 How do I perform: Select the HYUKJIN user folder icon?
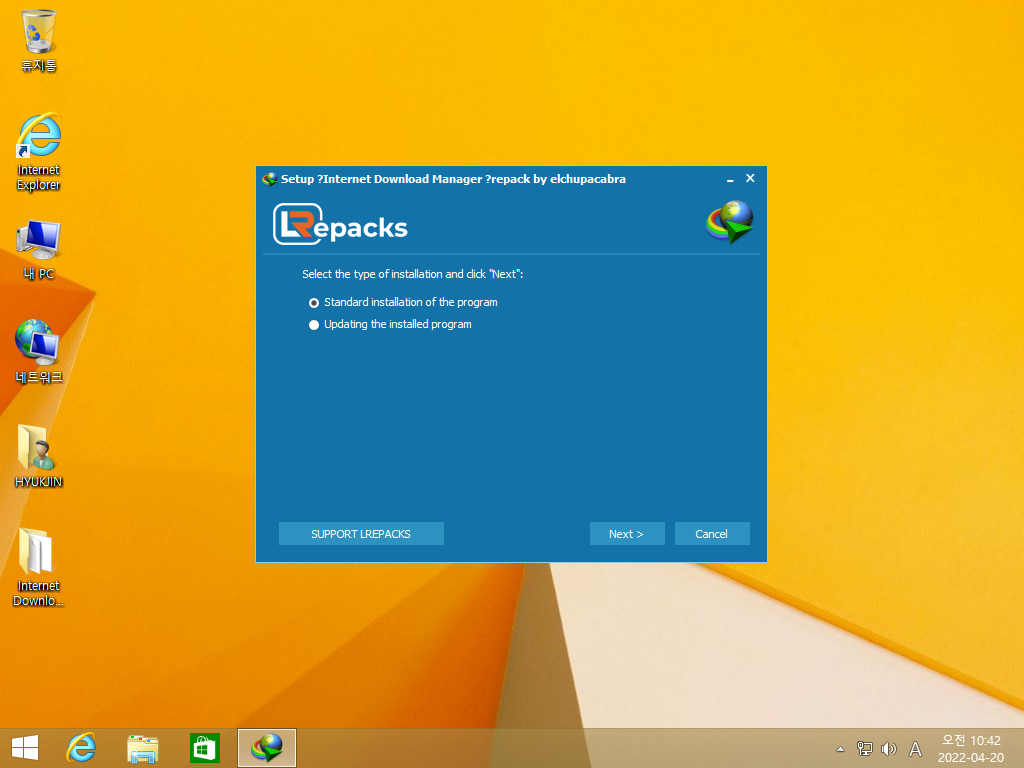[39, 456]
